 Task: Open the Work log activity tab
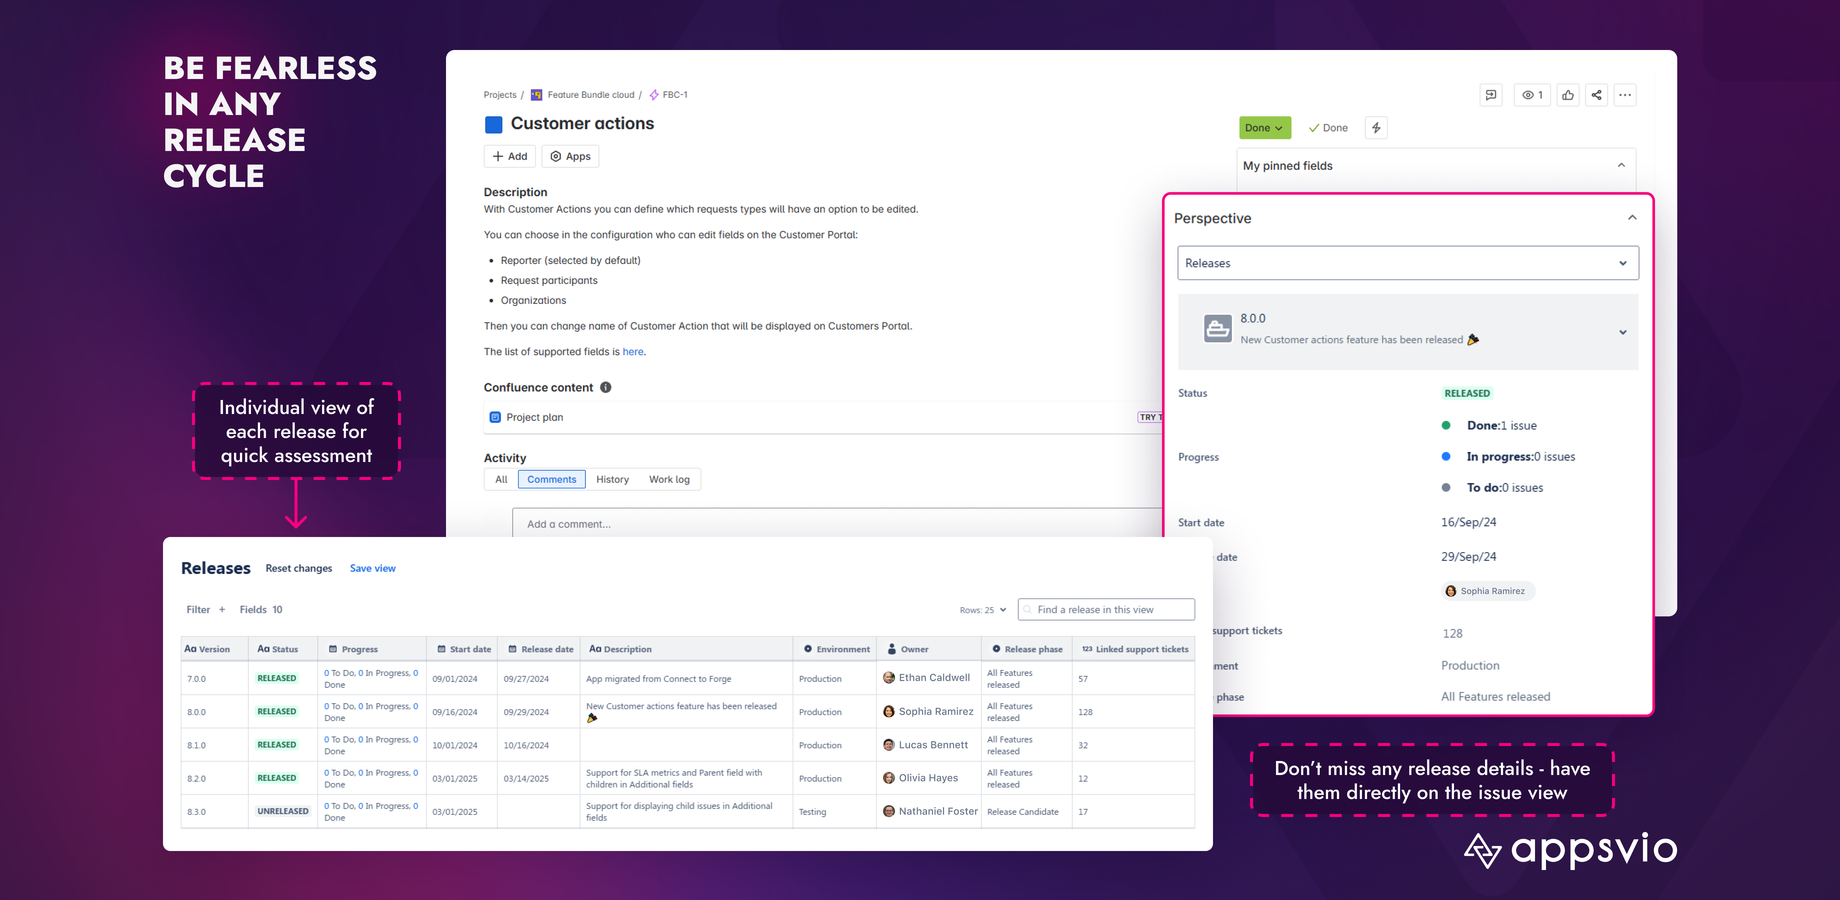(669, 479)
